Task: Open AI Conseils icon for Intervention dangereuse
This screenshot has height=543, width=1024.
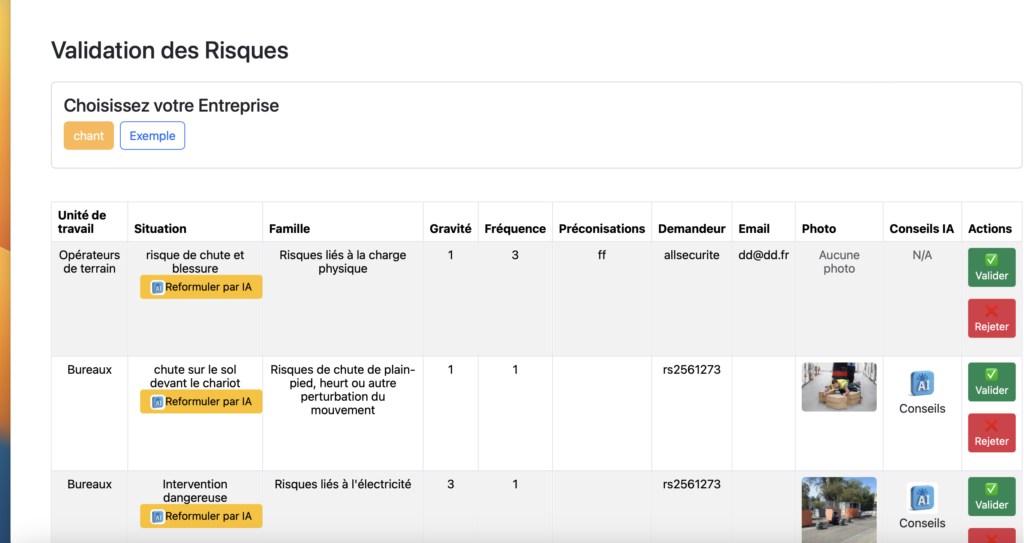Action: tap(922, 498)
